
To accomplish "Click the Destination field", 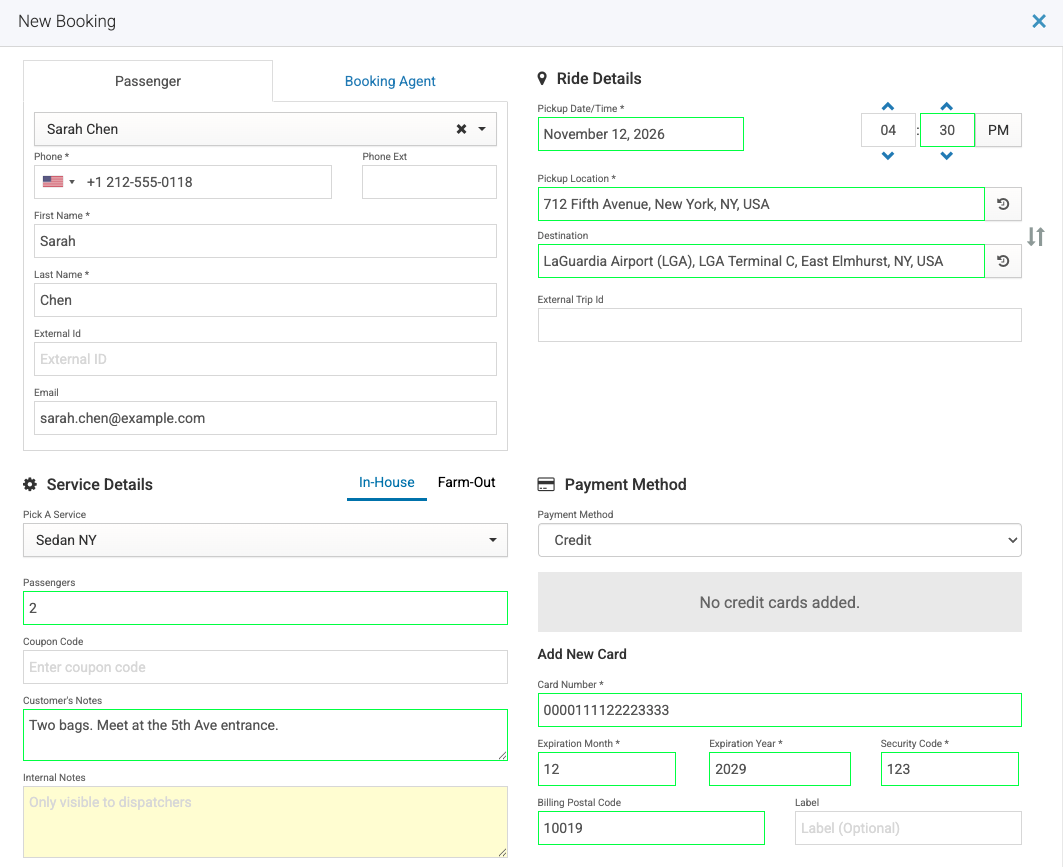I will 761,261.
